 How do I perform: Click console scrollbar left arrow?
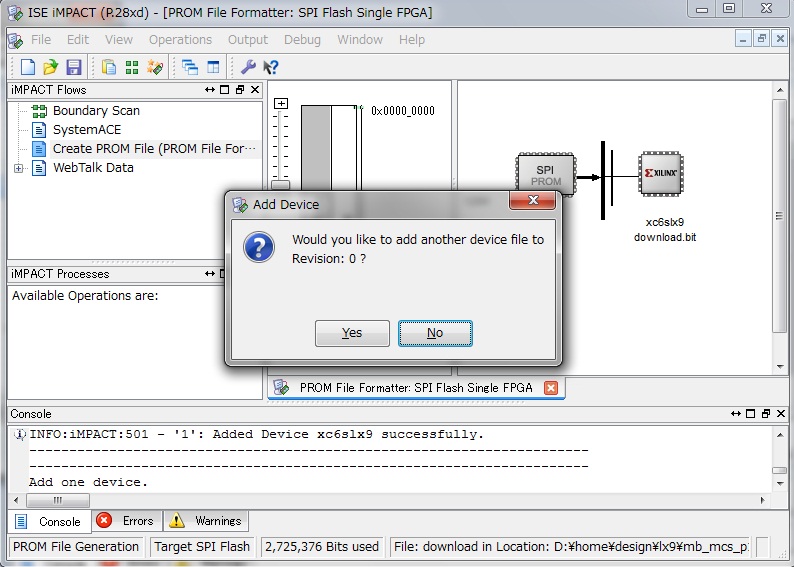pyautogui.click(x=16, y=500)
